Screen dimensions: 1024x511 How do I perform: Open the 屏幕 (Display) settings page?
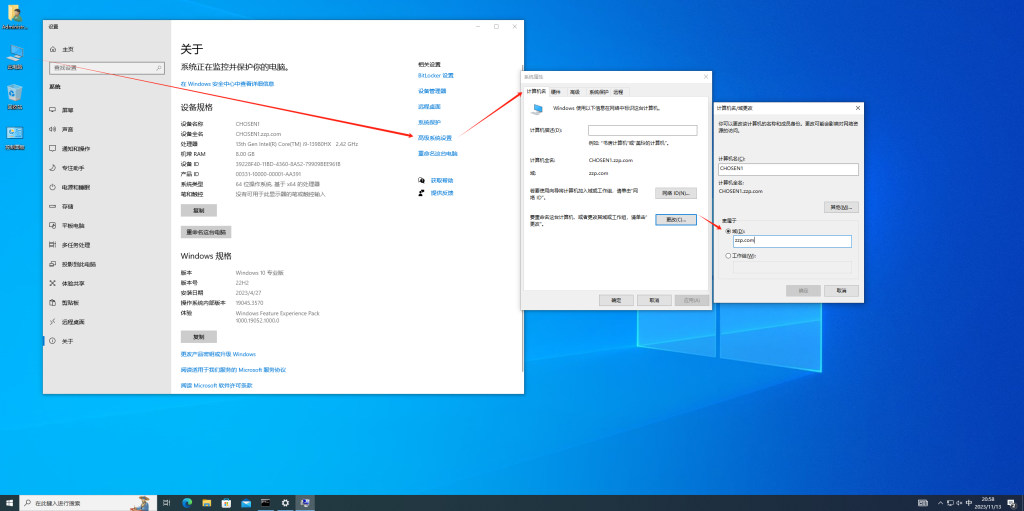coord(67,110)
